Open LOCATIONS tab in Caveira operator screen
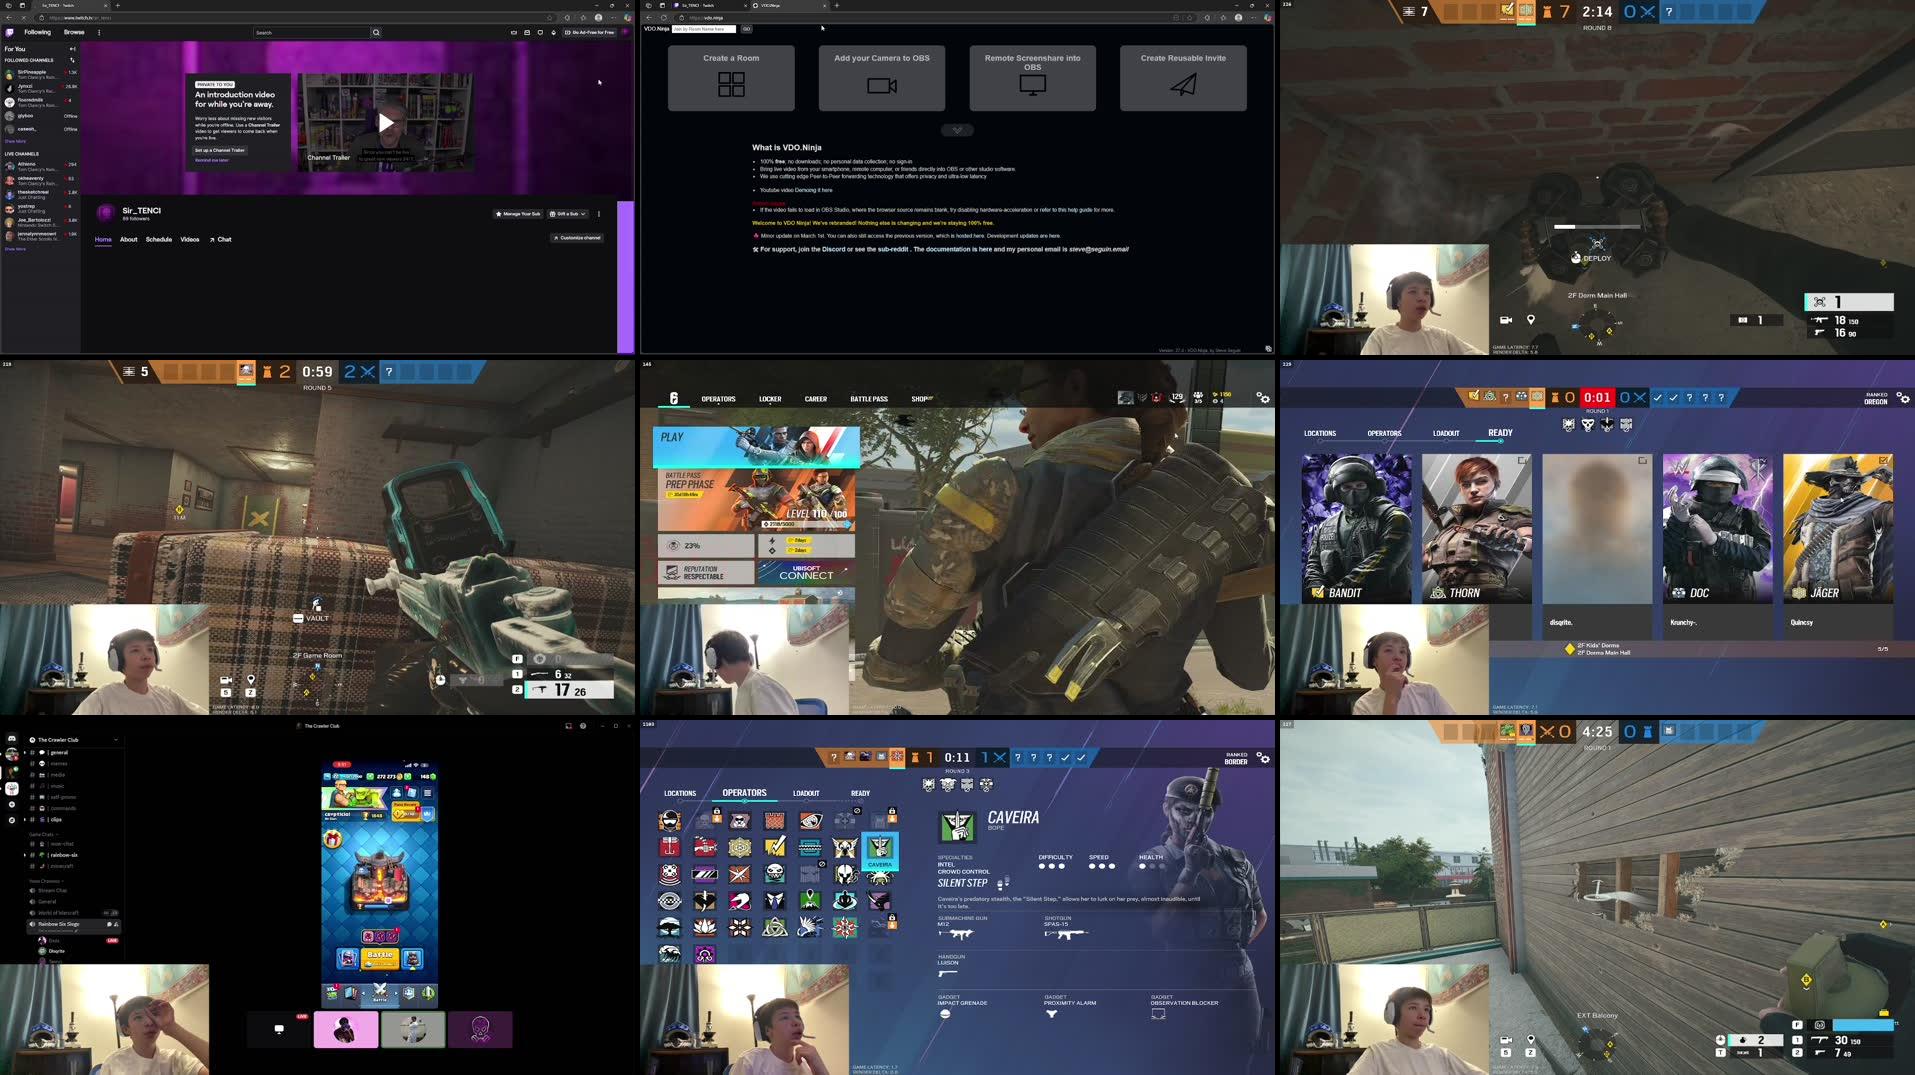Viewport: 1915px width, 1075px height. tap(680, 794)
